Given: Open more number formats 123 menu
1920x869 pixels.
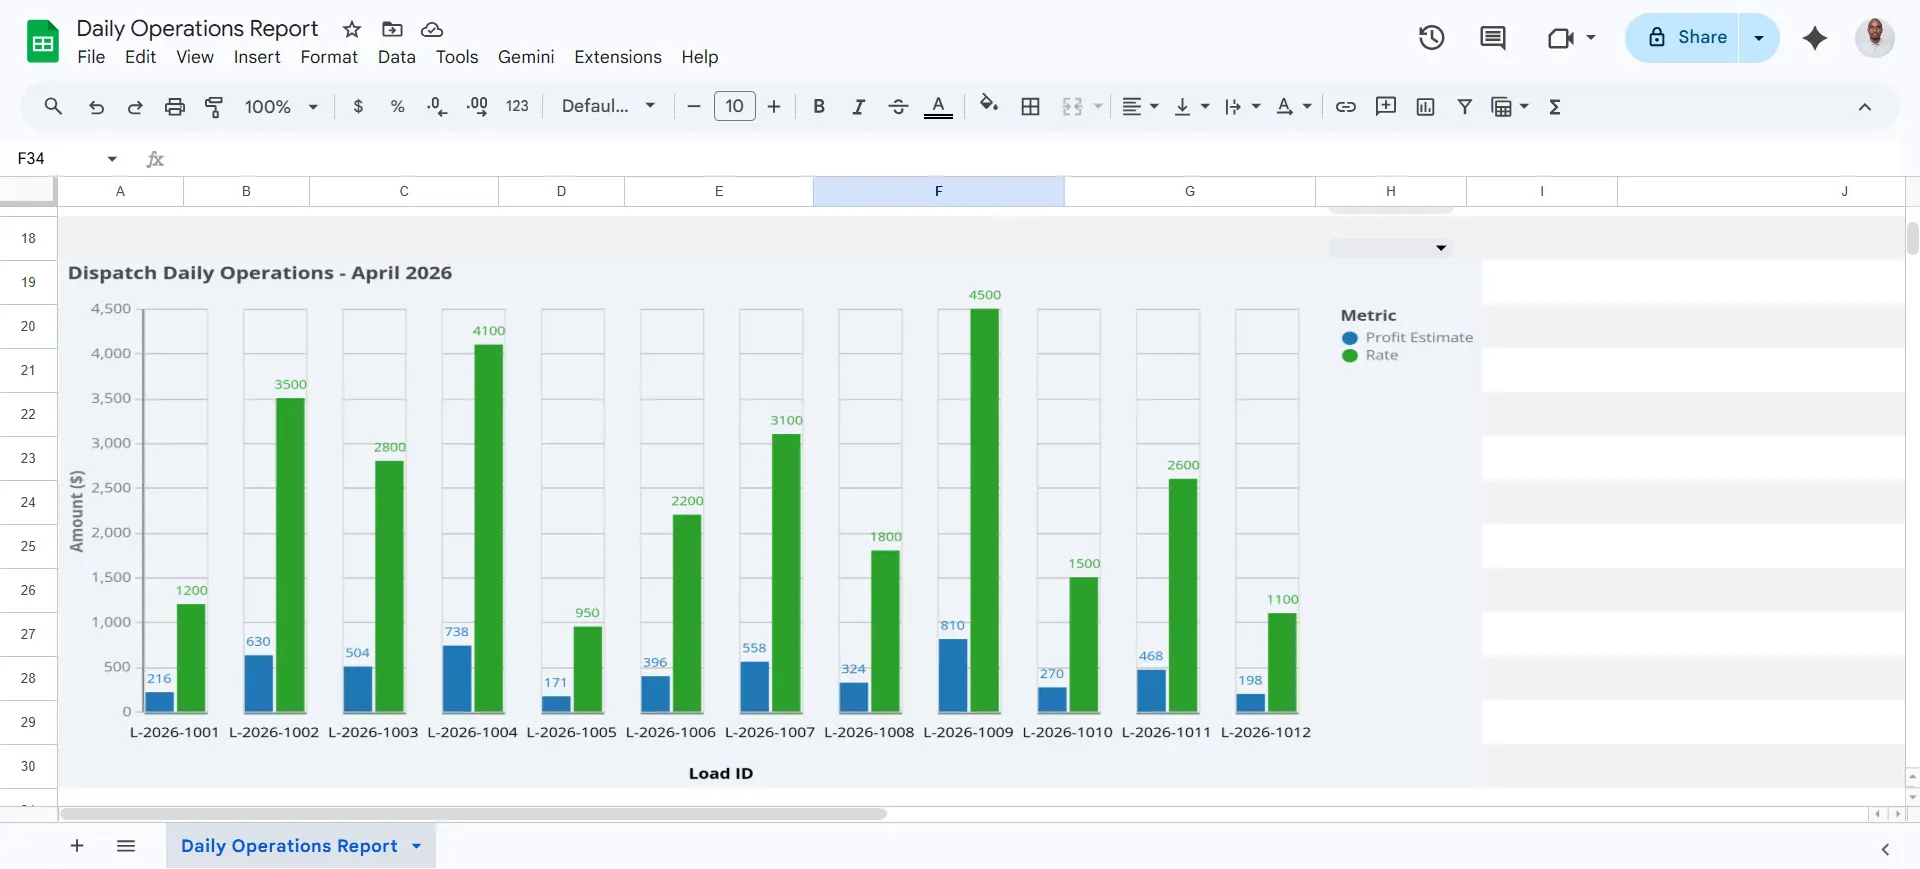Looking at the screenshot, I should pos(517,106).
